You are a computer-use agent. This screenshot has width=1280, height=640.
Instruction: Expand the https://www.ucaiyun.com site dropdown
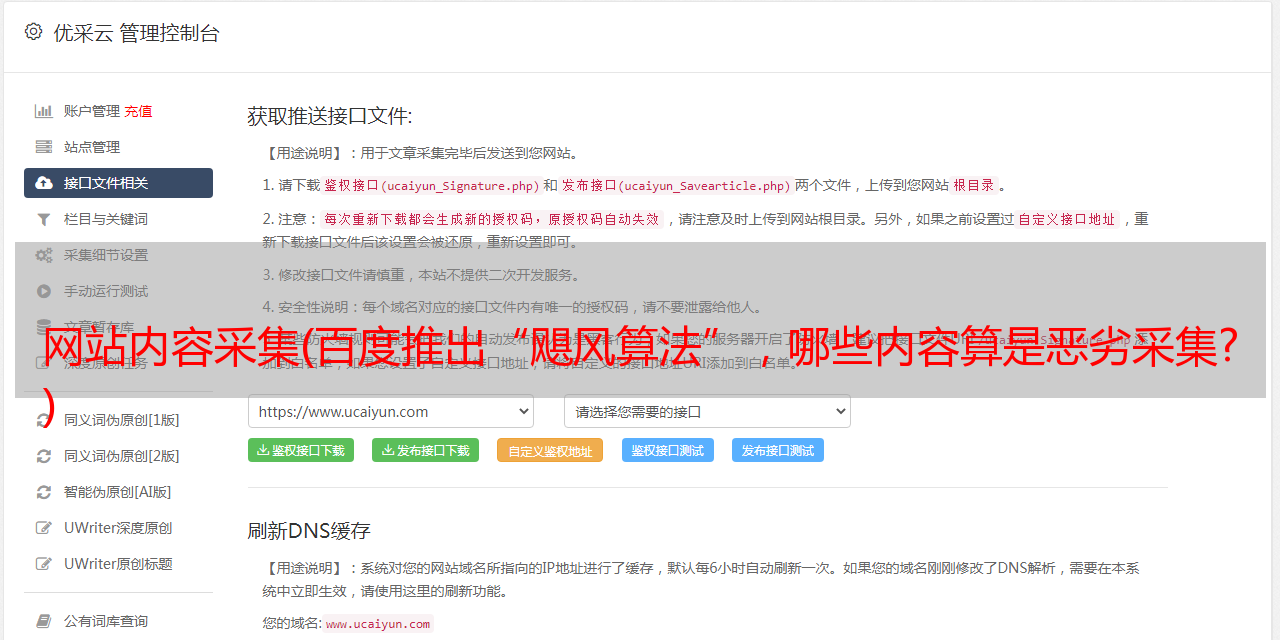point(391,412)
